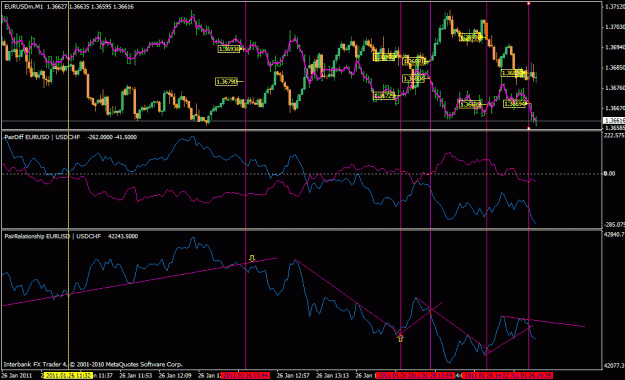Screen dimensions: 625x380
Task: Click the EURUSDm,M1 chart title text
Action: click(x=24, y=7)
